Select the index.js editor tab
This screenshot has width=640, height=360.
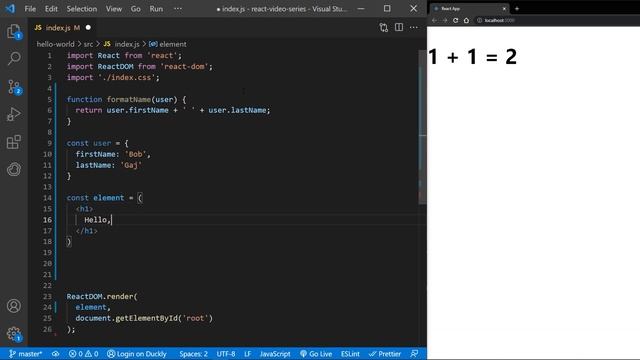coord(62,28)
